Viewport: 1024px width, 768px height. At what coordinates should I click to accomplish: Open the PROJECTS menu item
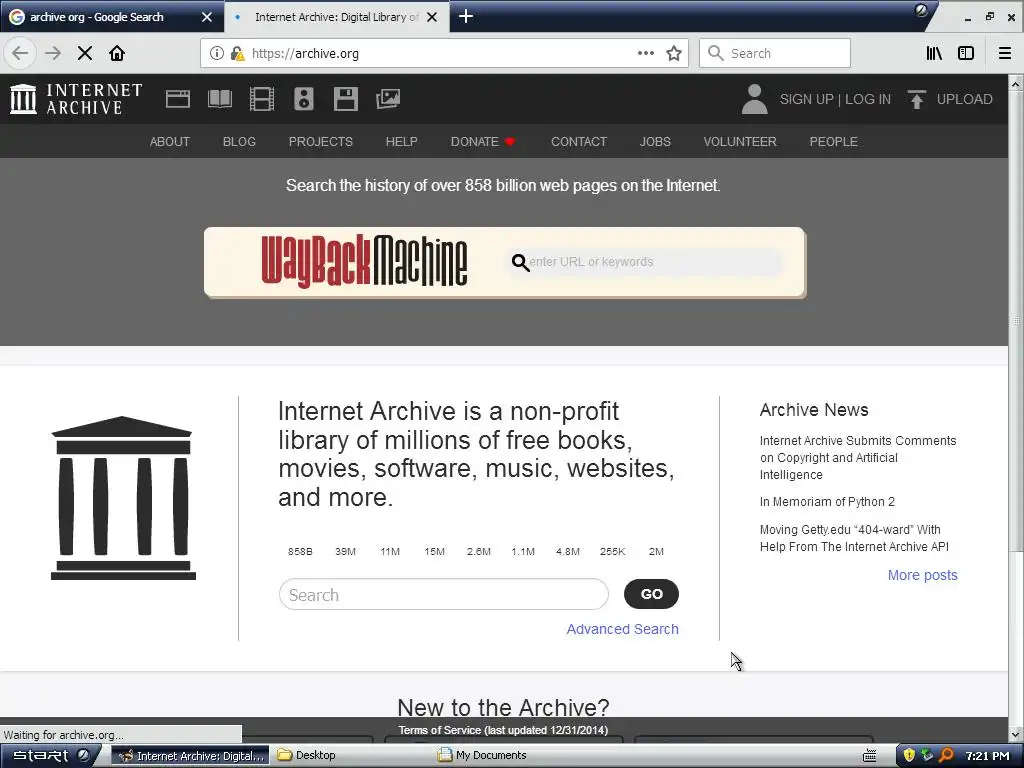321,142
